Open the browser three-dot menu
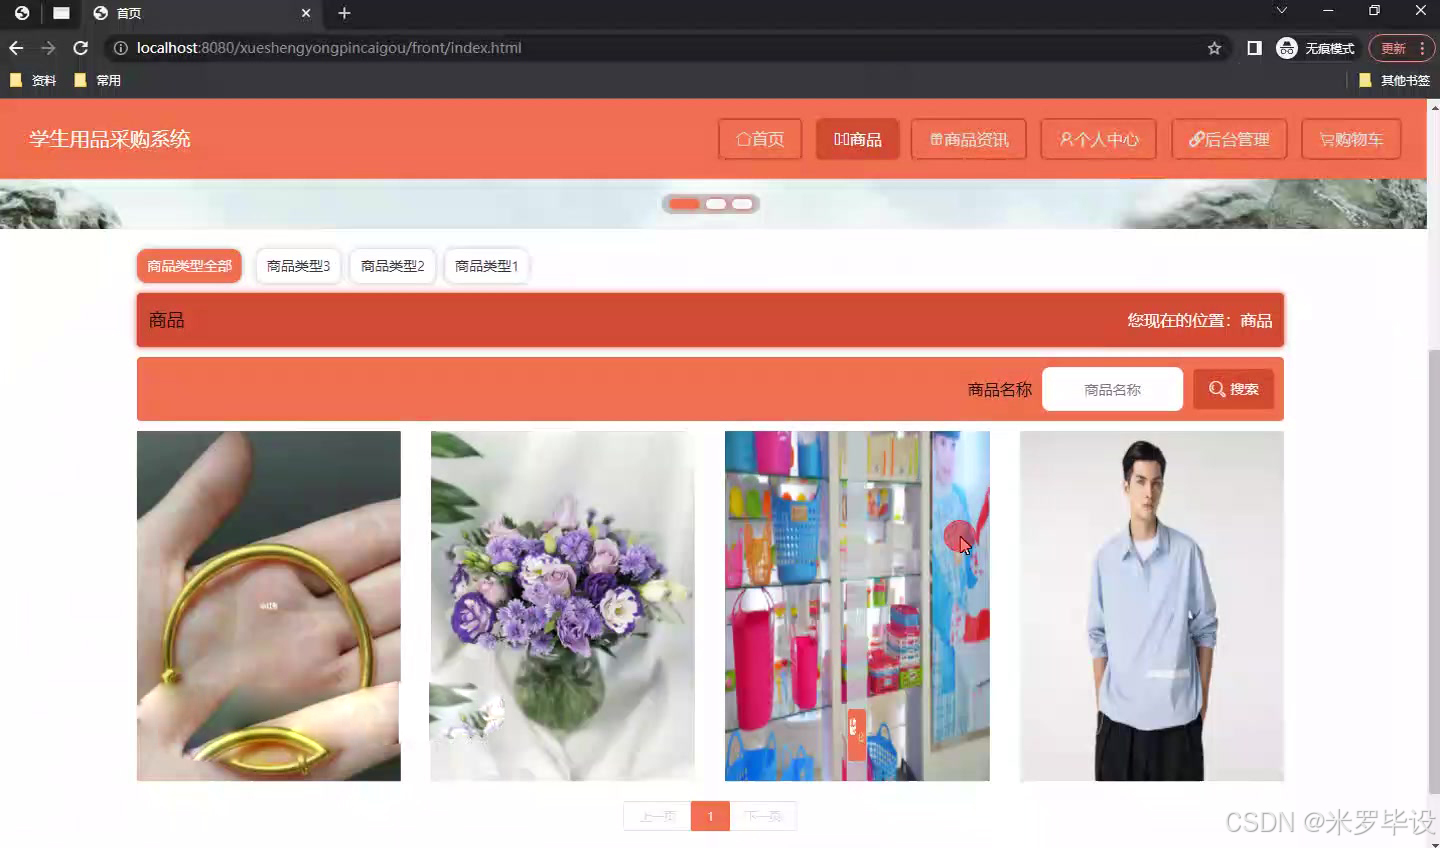Screen dimensions: 1440x848 (1422, 48)
